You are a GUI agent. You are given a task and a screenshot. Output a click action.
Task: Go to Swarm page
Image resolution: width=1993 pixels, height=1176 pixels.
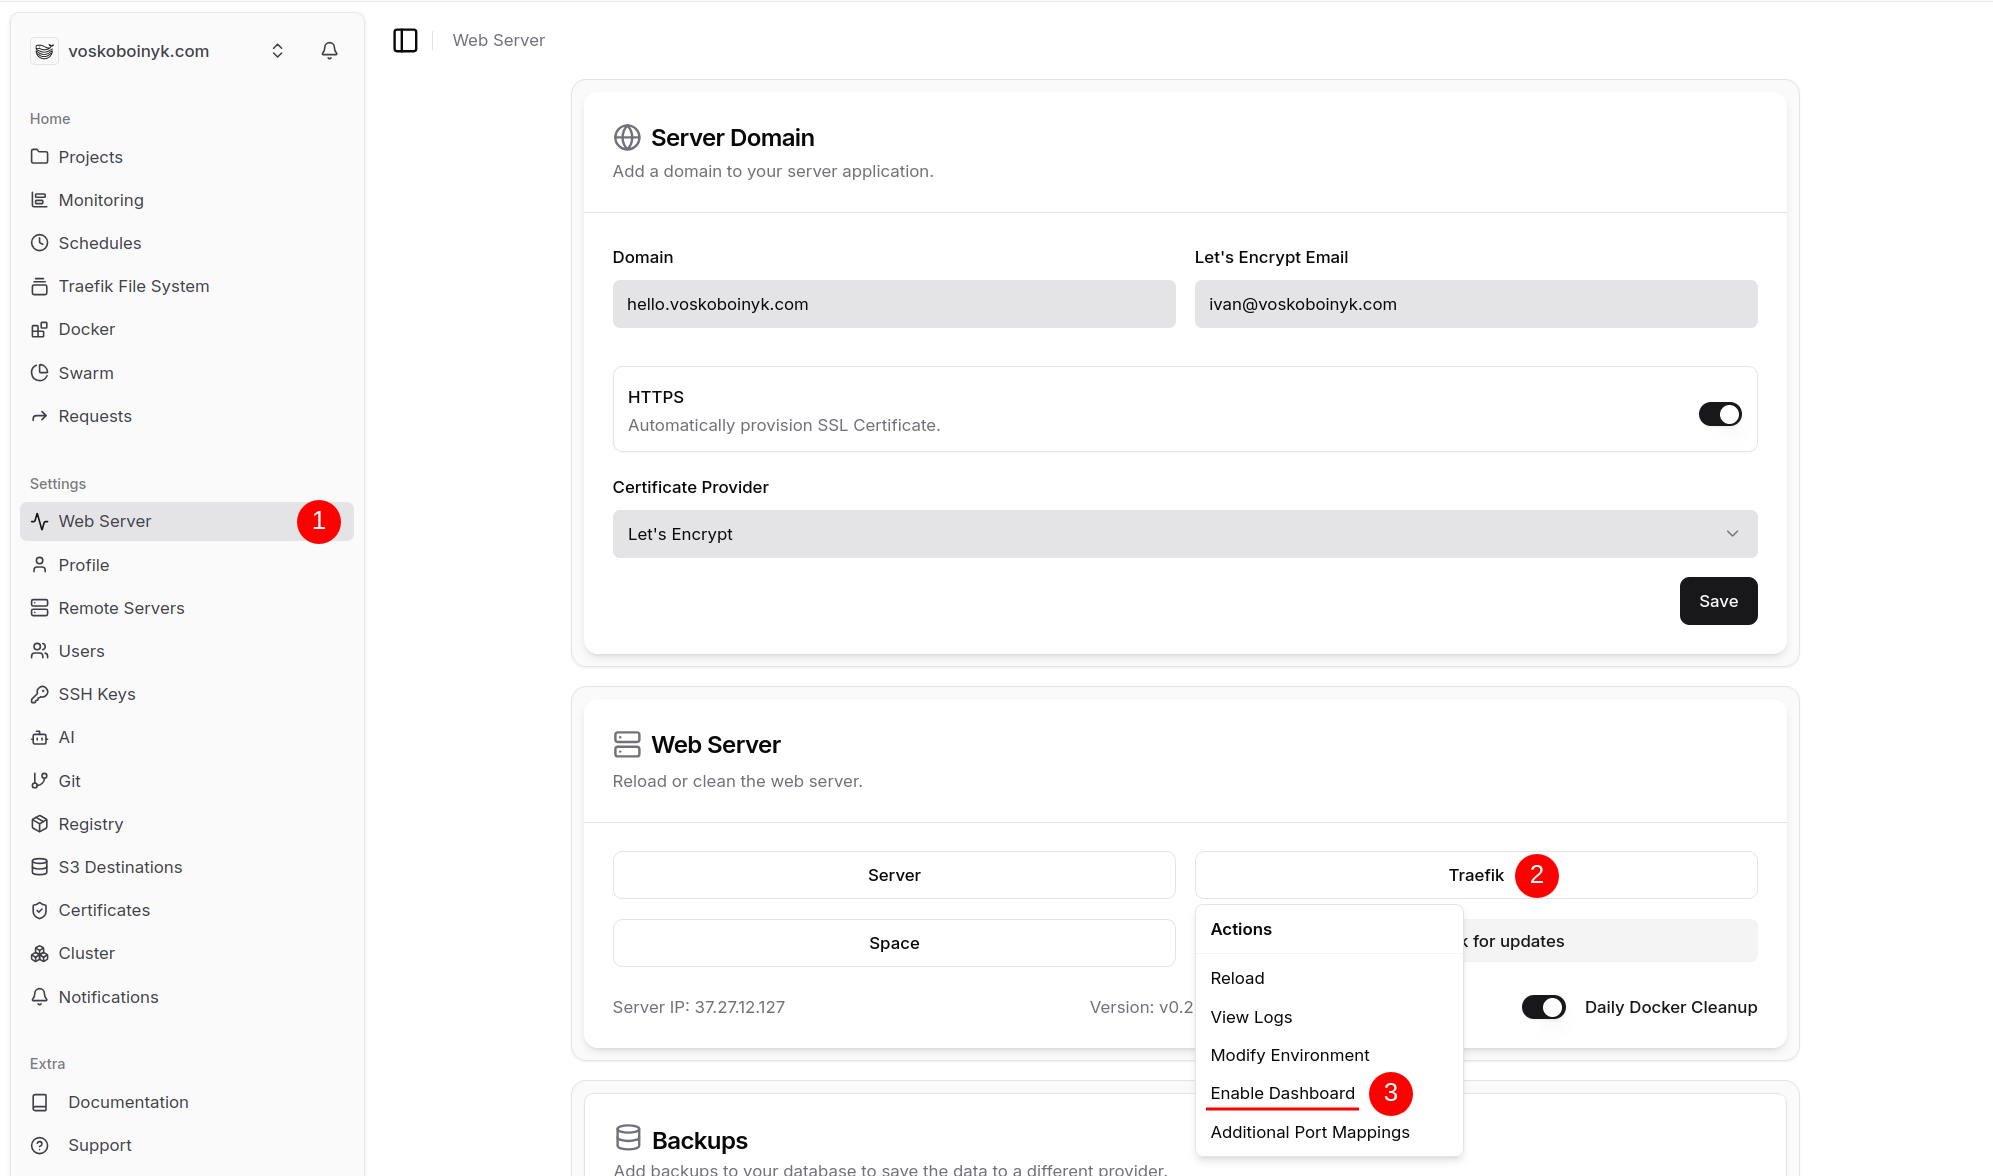pyautogui.click(x=186, y=373)
